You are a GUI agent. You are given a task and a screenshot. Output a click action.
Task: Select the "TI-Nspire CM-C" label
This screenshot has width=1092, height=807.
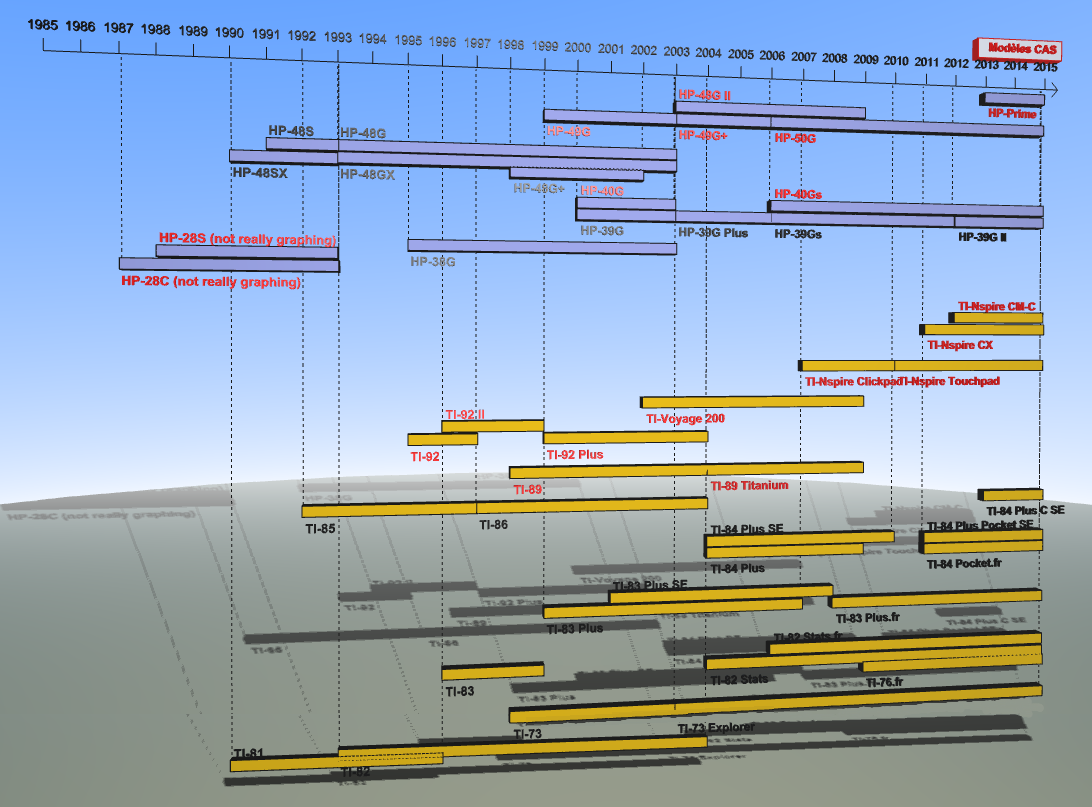coord(997,306)
